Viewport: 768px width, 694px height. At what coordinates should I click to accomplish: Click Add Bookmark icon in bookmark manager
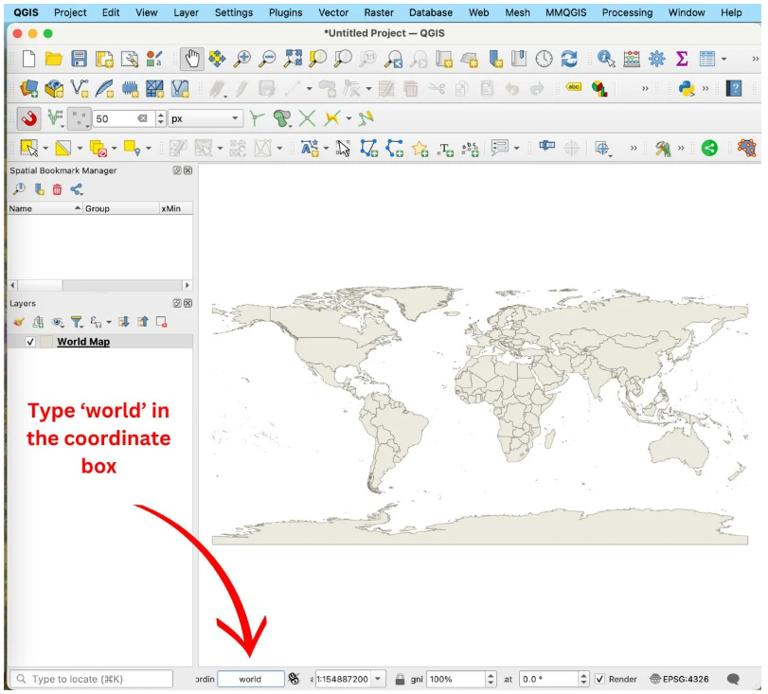click(39, 190)
